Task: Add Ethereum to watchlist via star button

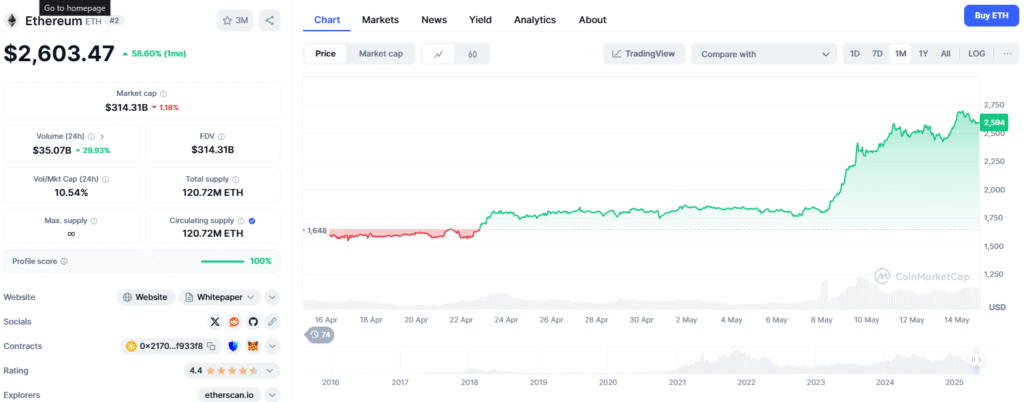Action: pyautogui.click(x=235, y=20)
